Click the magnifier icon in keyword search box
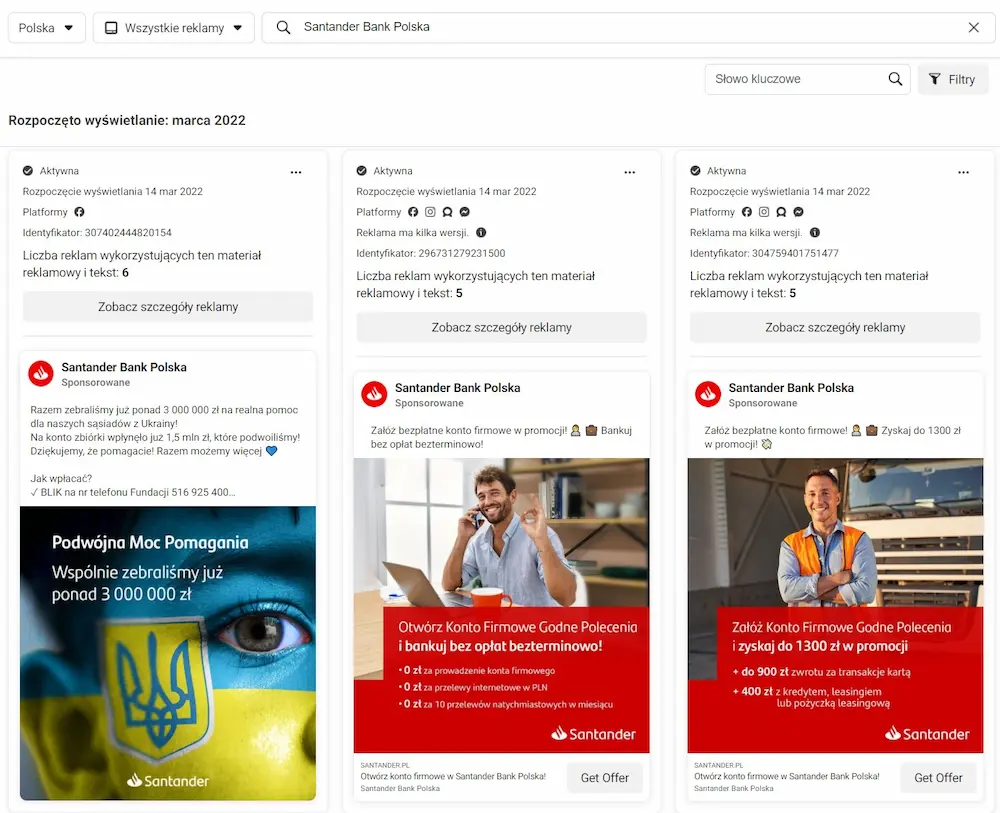The width and height of the screenshot is (1000, 813). 895,79
